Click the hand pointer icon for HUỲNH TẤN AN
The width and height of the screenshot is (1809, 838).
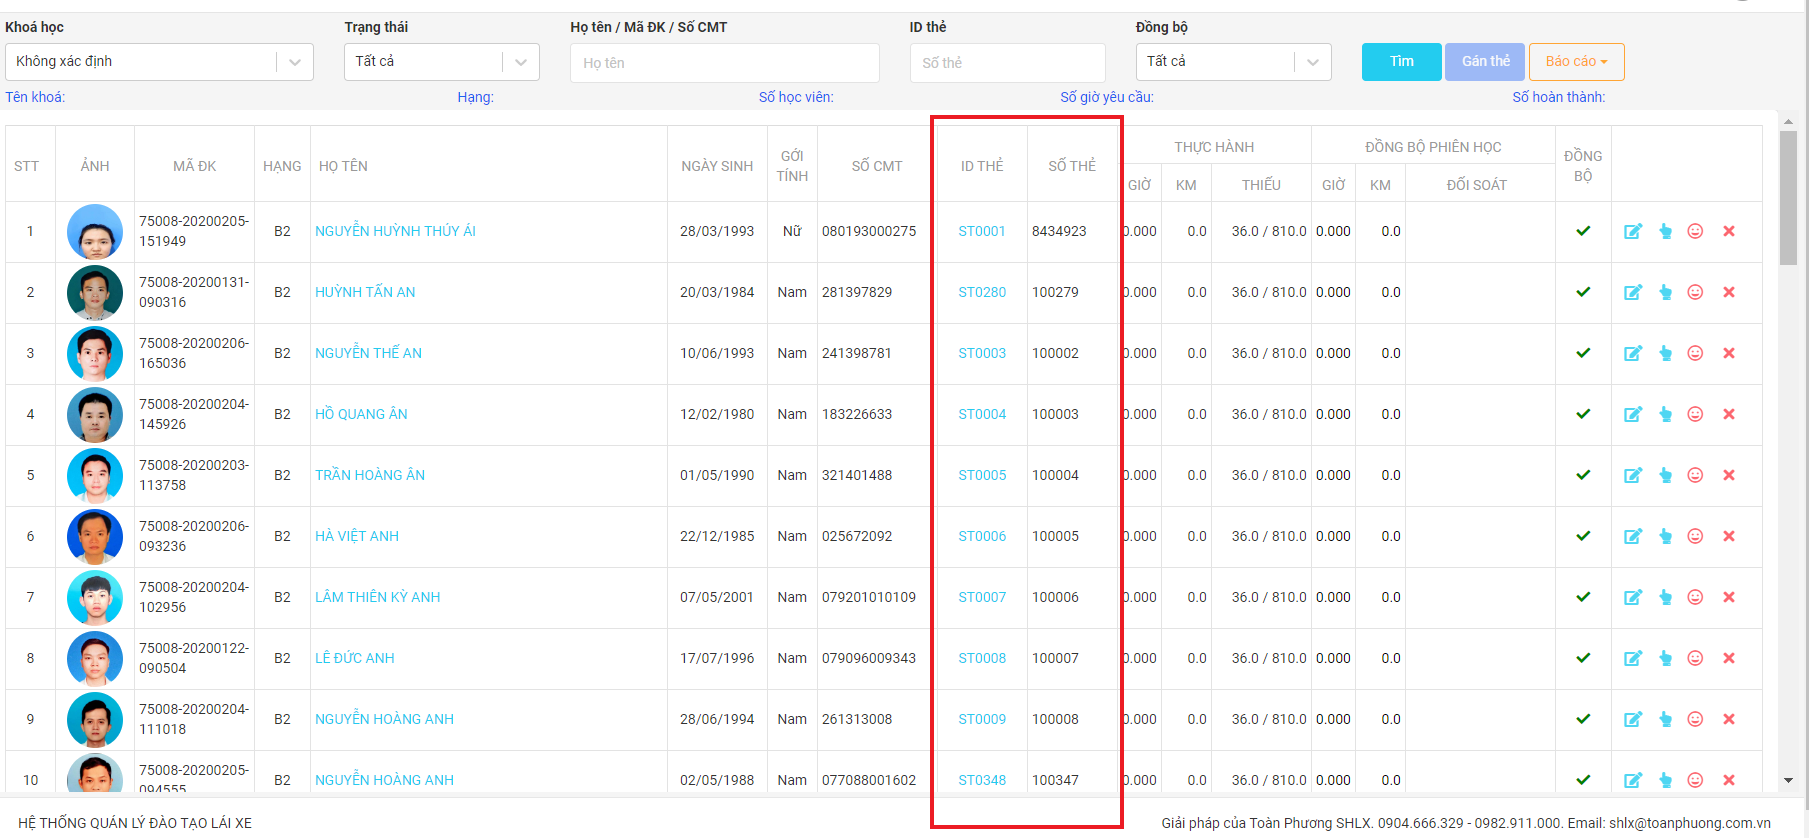[x=1665, y=292]
